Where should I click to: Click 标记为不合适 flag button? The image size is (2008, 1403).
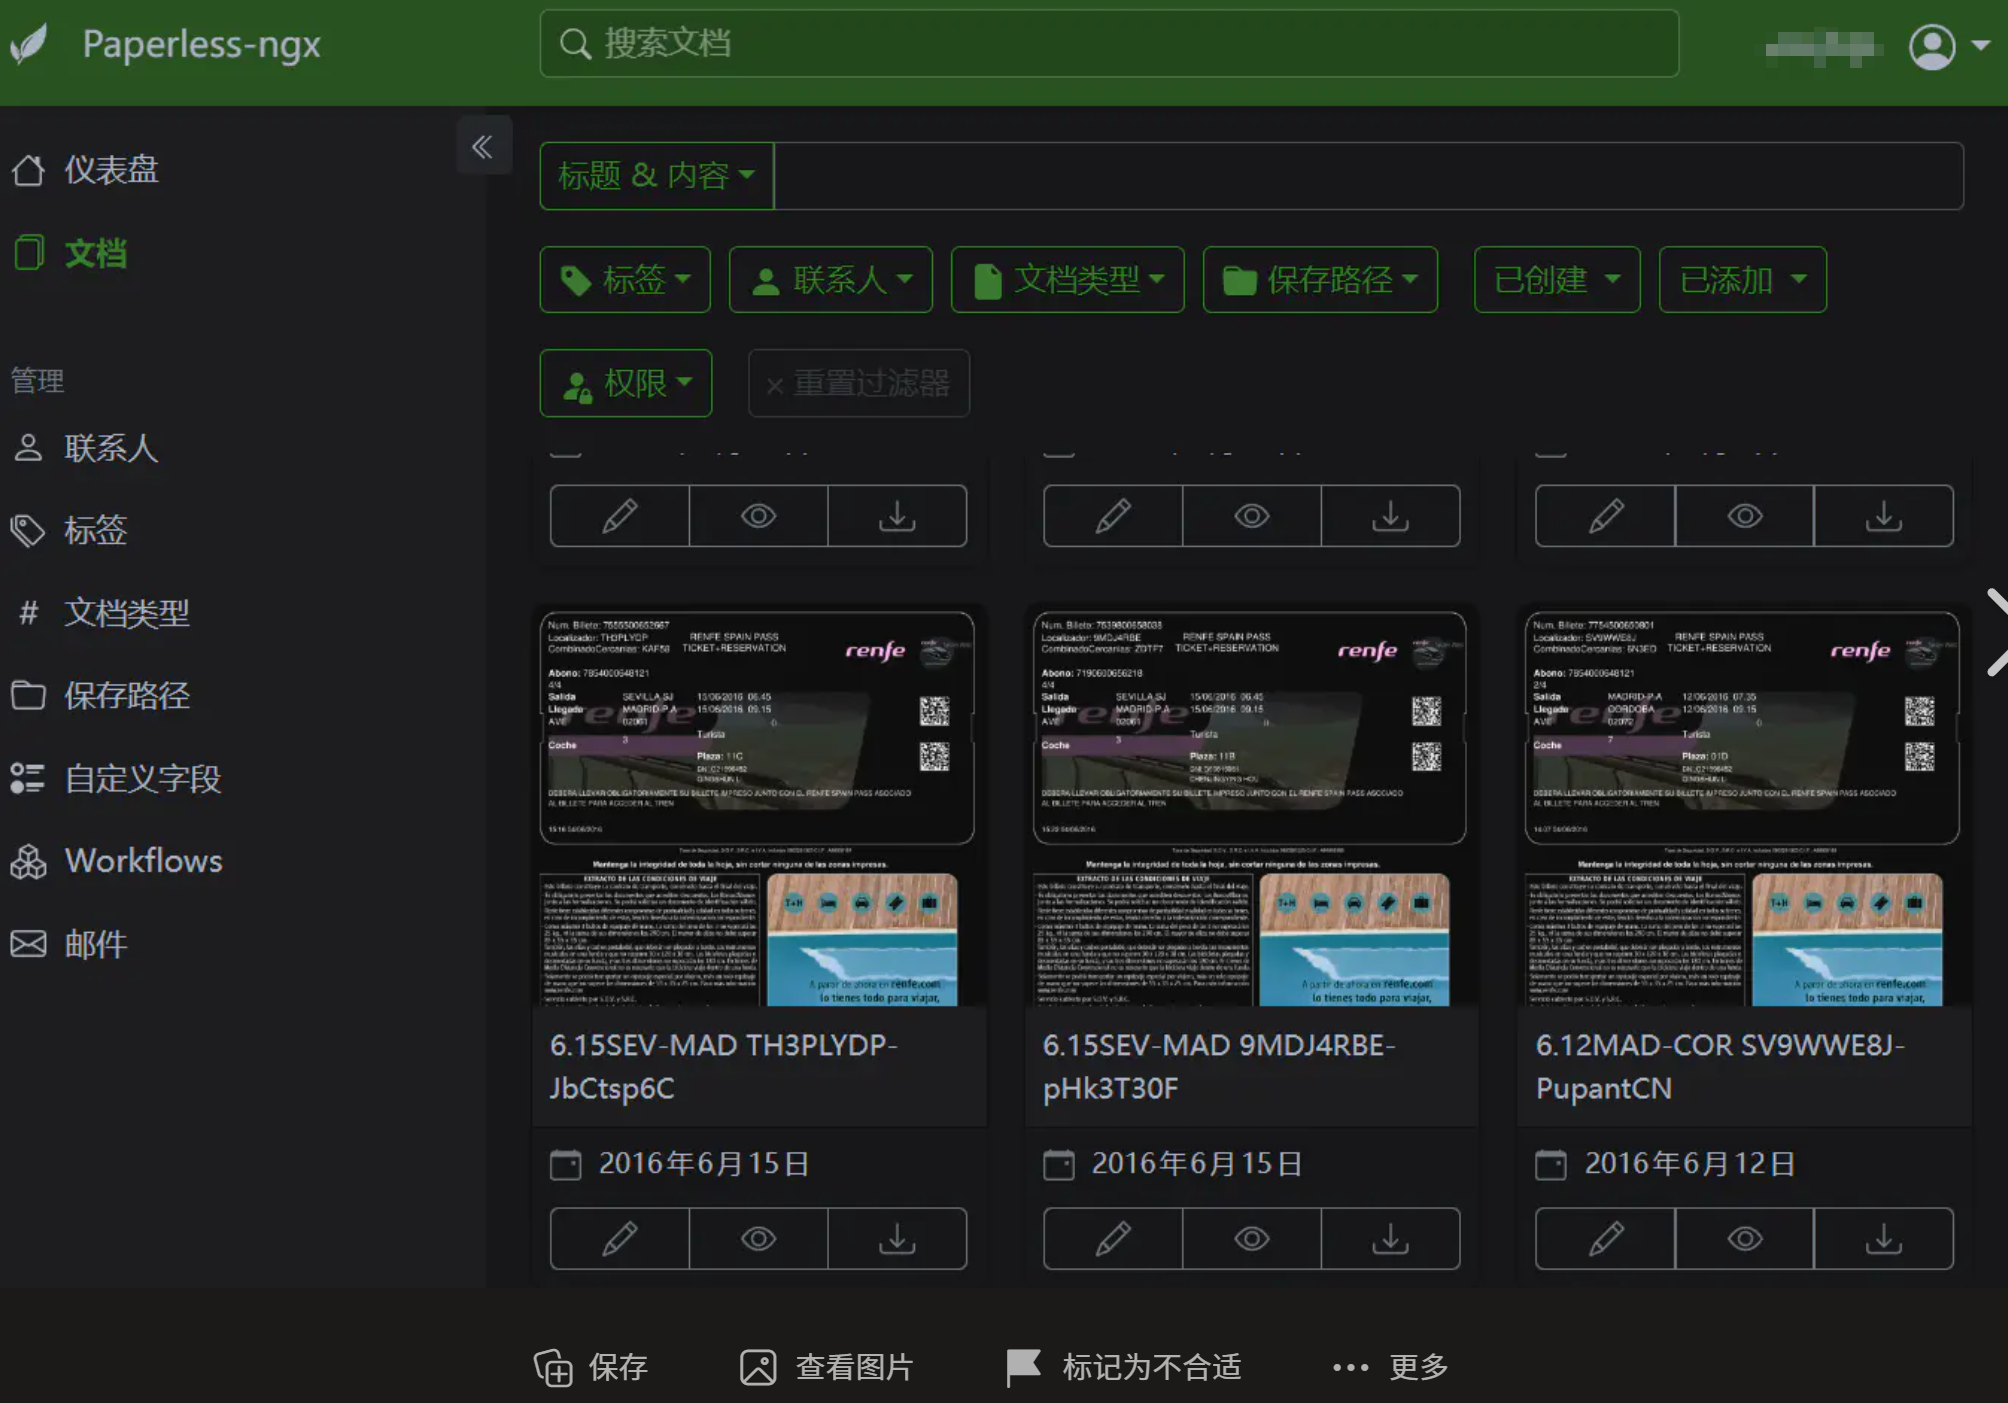[x=1123, y=1367]
